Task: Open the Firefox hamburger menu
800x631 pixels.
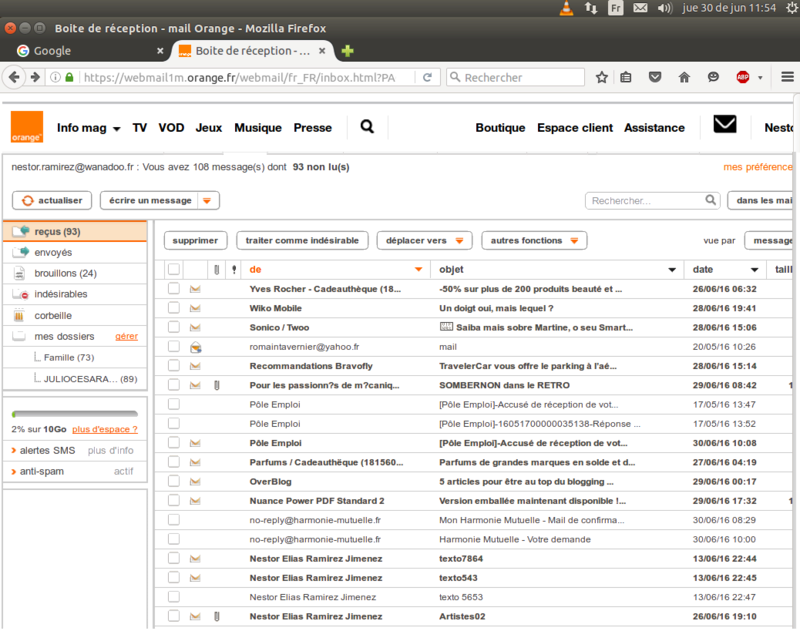Action: tap(787, 77)
